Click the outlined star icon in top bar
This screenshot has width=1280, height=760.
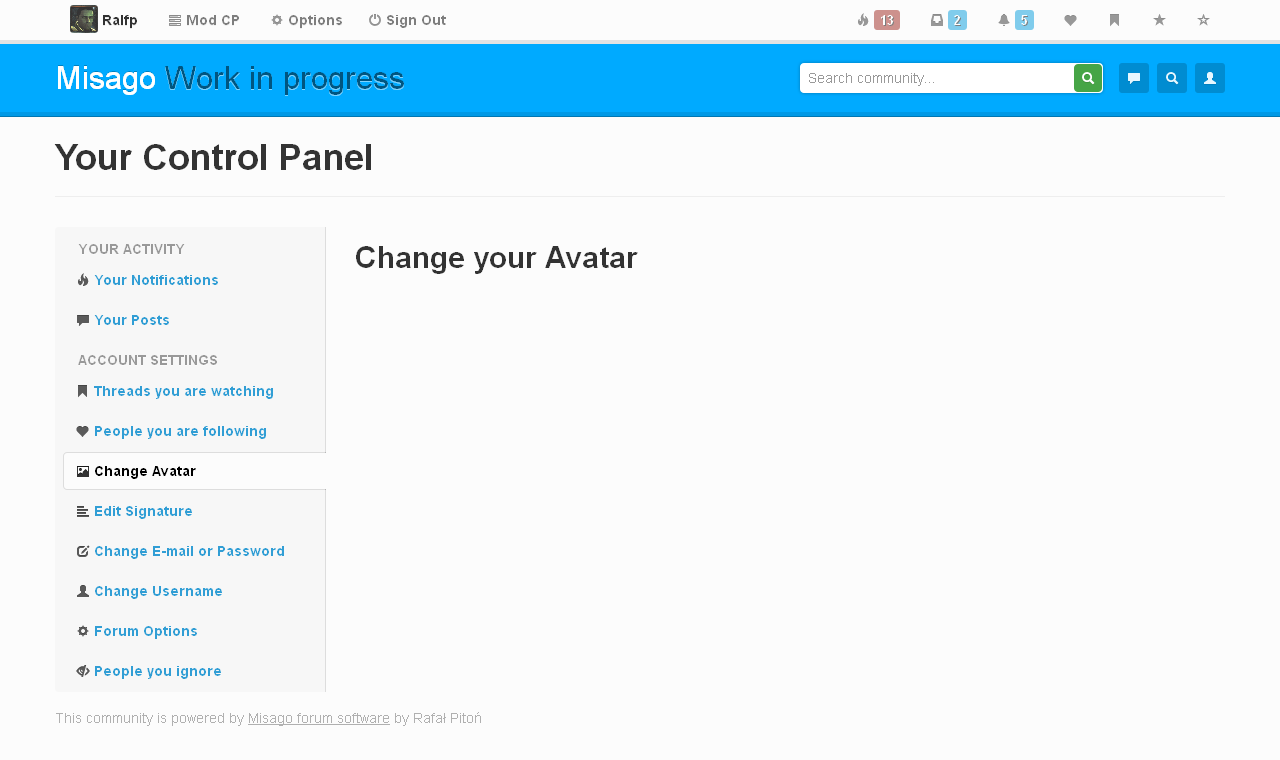pos(1203,20)
